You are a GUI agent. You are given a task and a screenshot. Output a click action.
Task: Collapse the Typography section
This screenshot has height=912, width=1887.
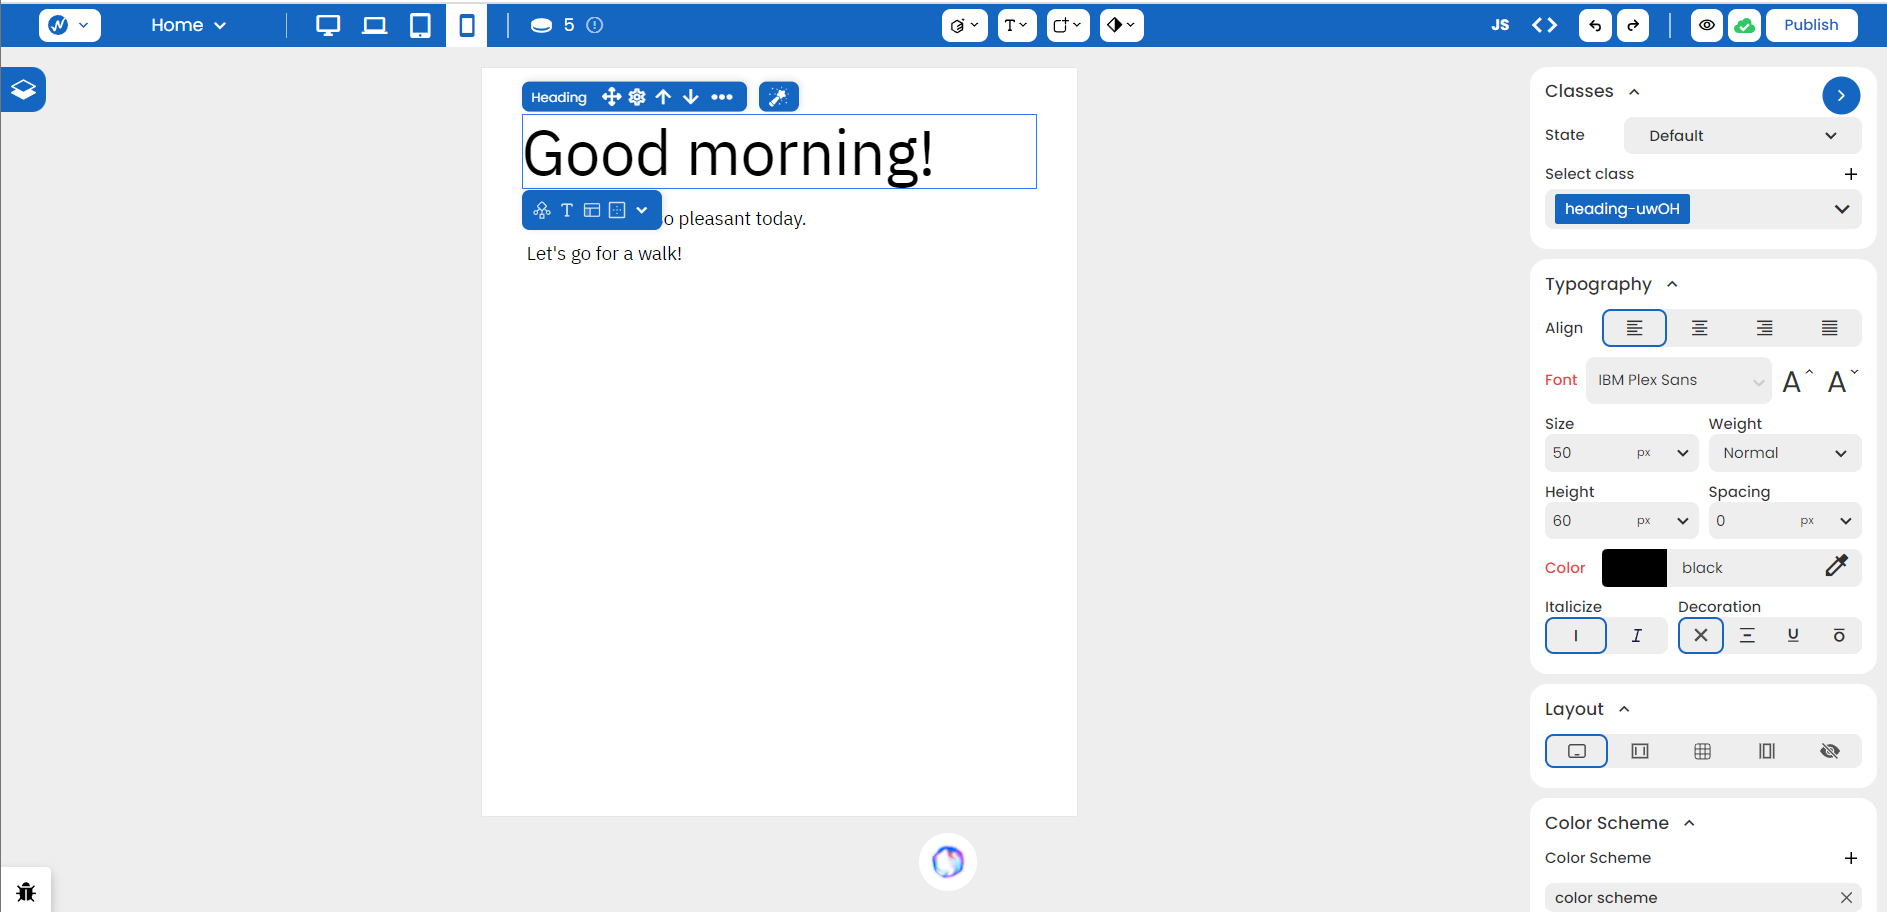(x=1672, y=285)
